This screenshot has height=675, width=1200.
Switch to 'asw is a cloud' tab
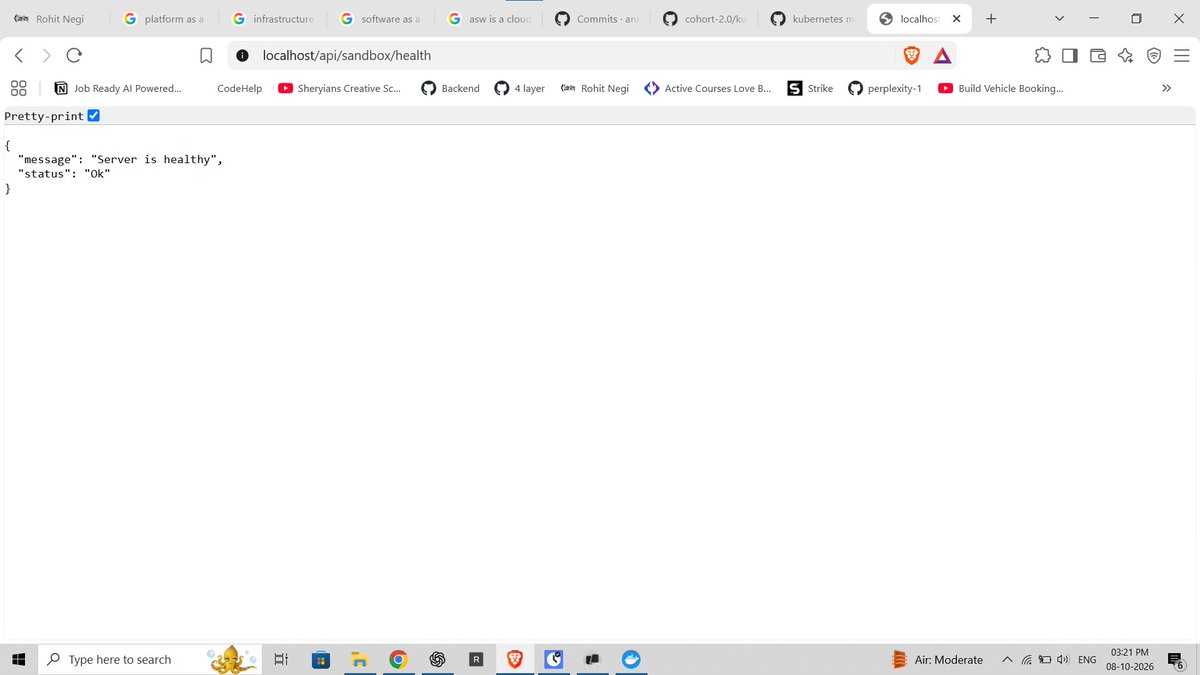(488, 19)
